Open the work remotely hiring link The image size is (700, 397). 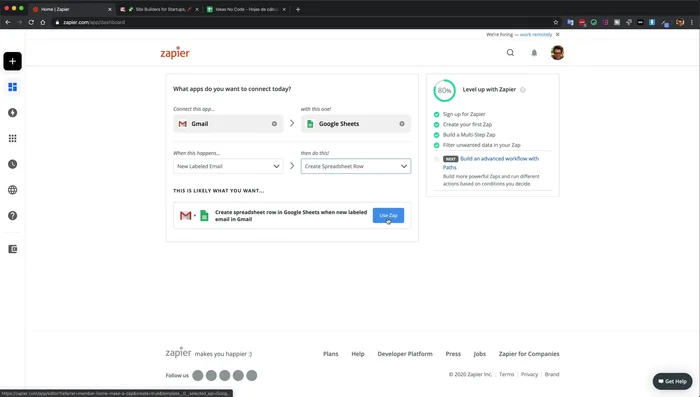point(536,34)
